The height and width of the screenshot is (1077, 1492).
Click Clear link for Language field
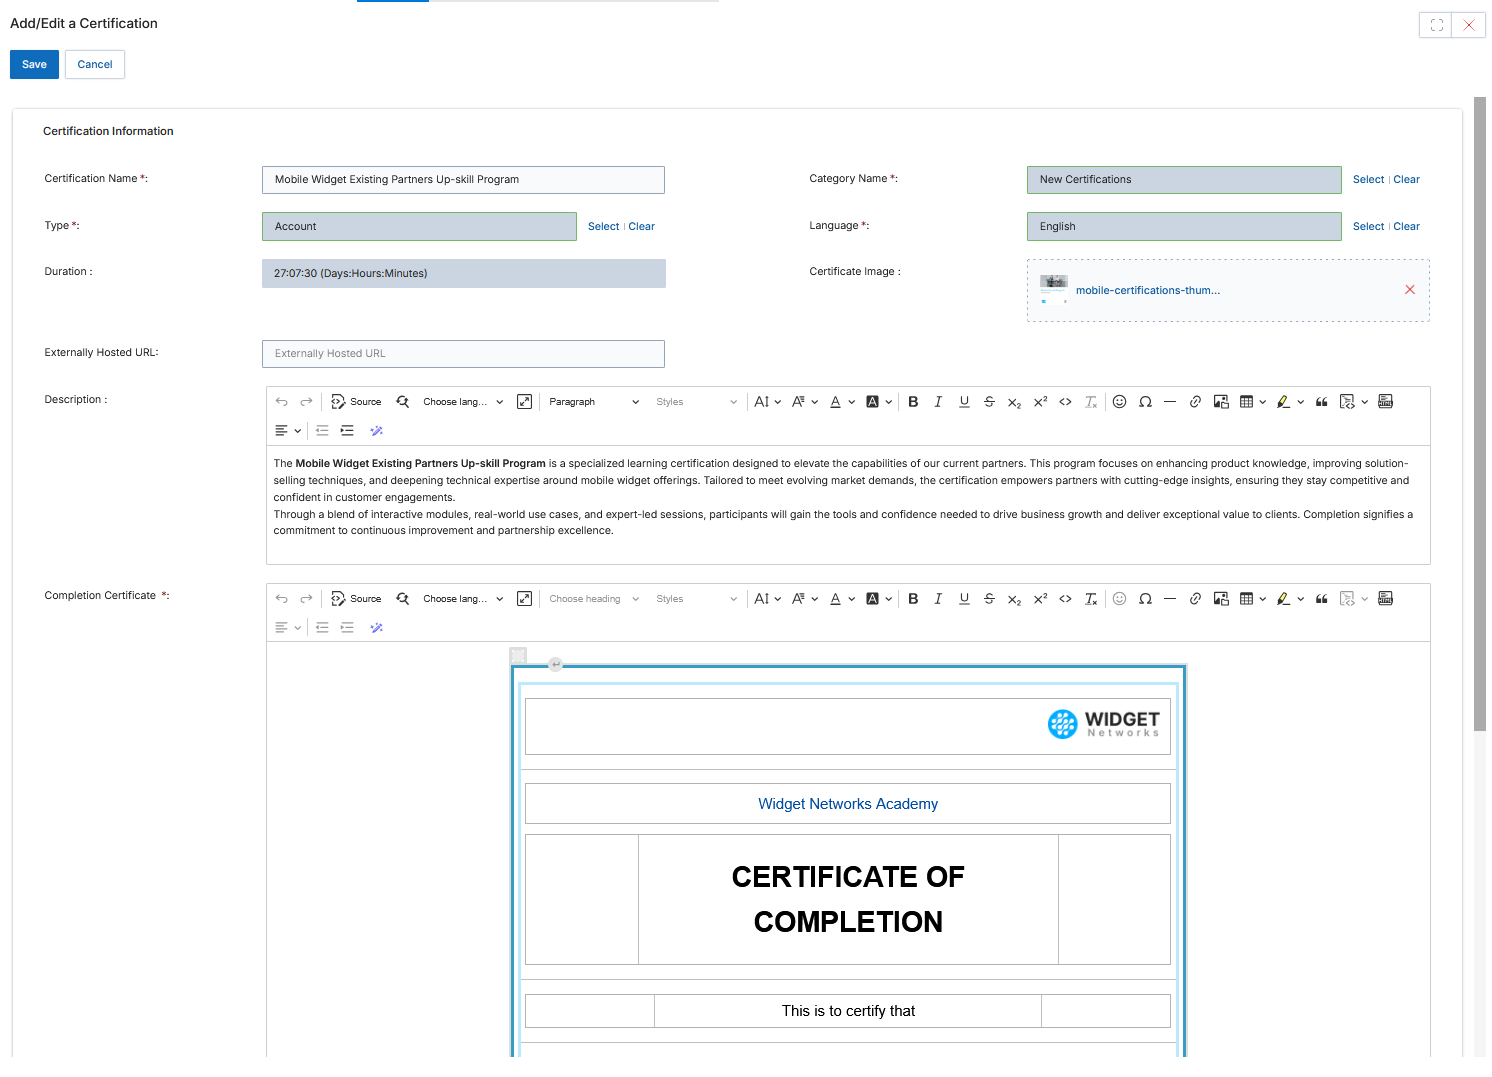1407,227
